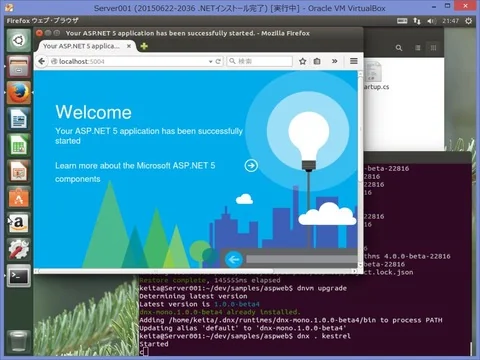
Task: Select the Your ASP.NET 5 application tab
Action: [86, 46]
